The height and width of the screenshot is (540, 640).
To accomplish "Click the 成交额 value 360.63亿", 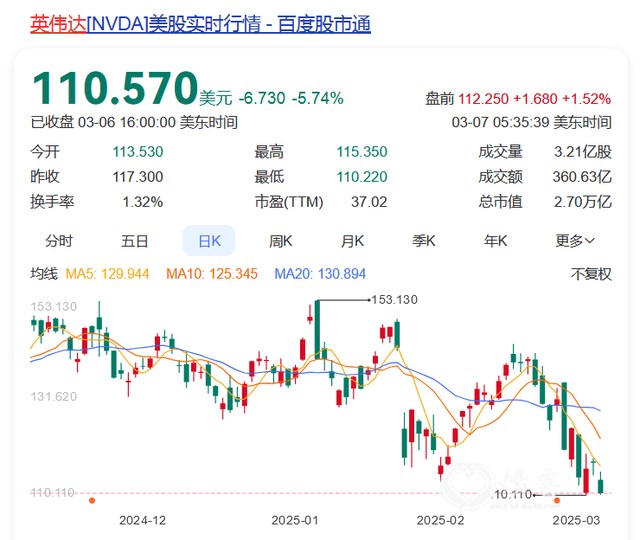I will coord(582,177).
